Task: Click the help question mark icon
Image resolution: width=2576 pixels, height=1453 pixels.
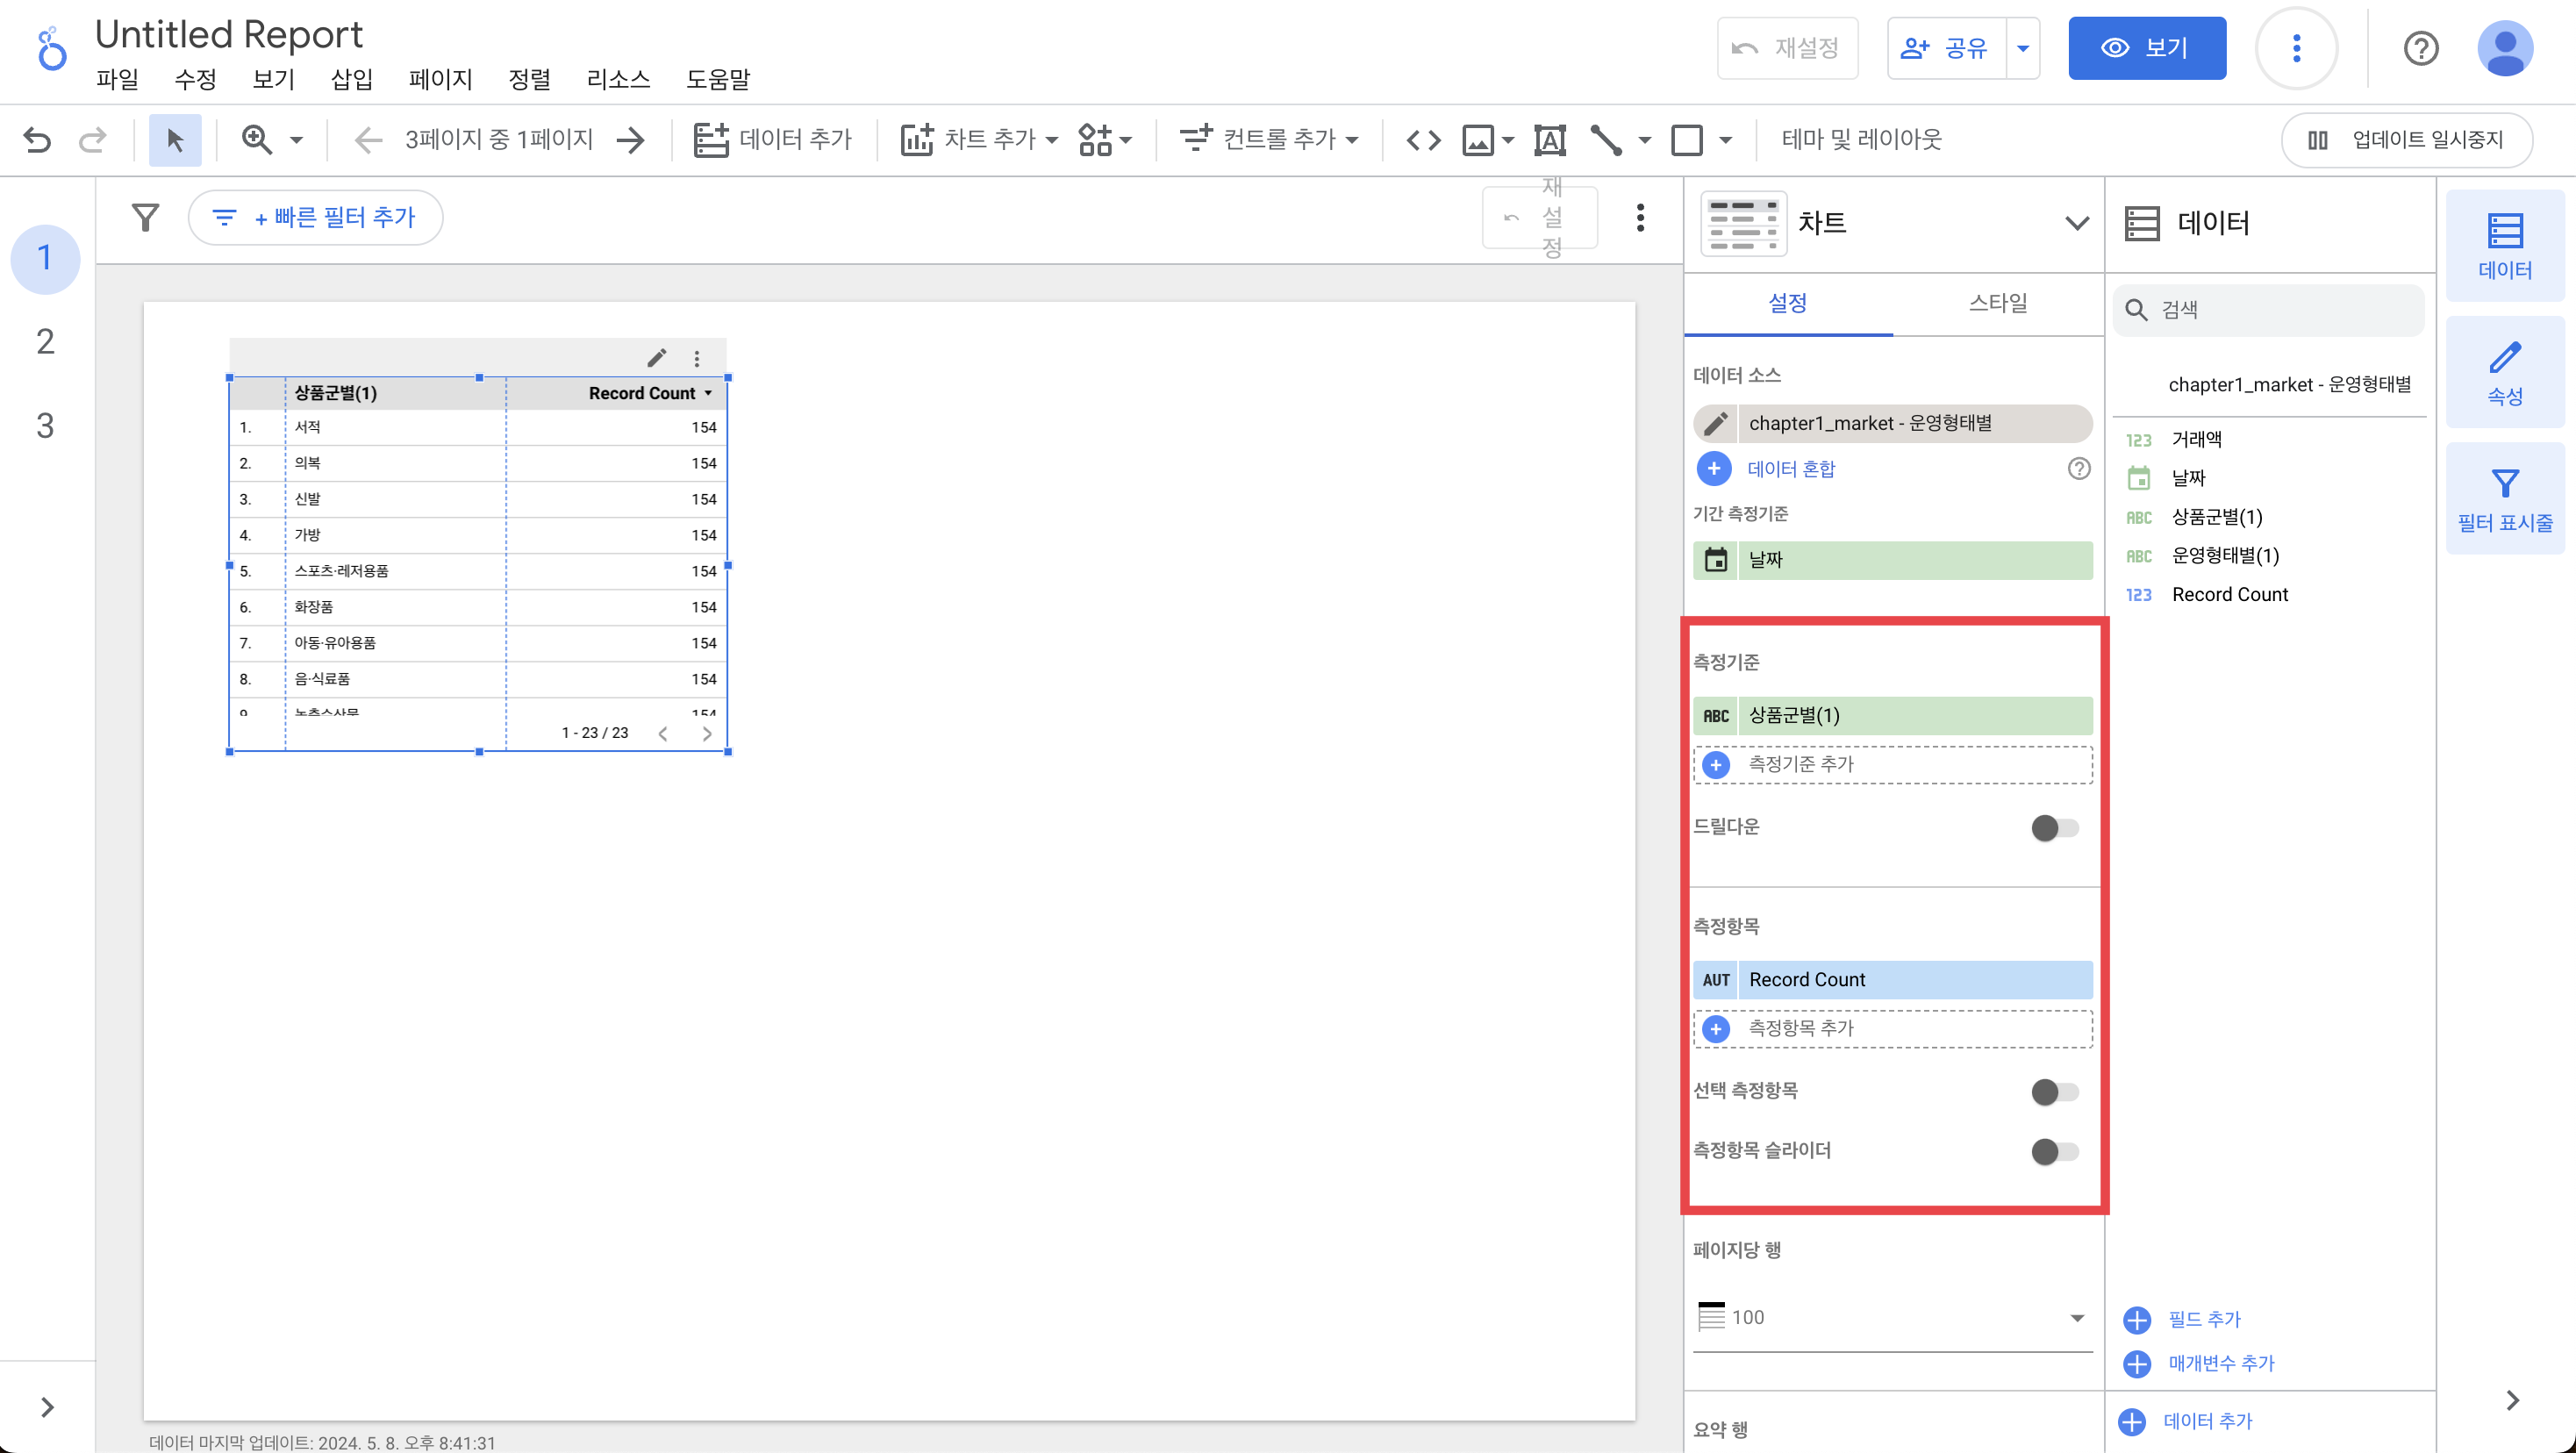Action: [x=2420, y=48]
